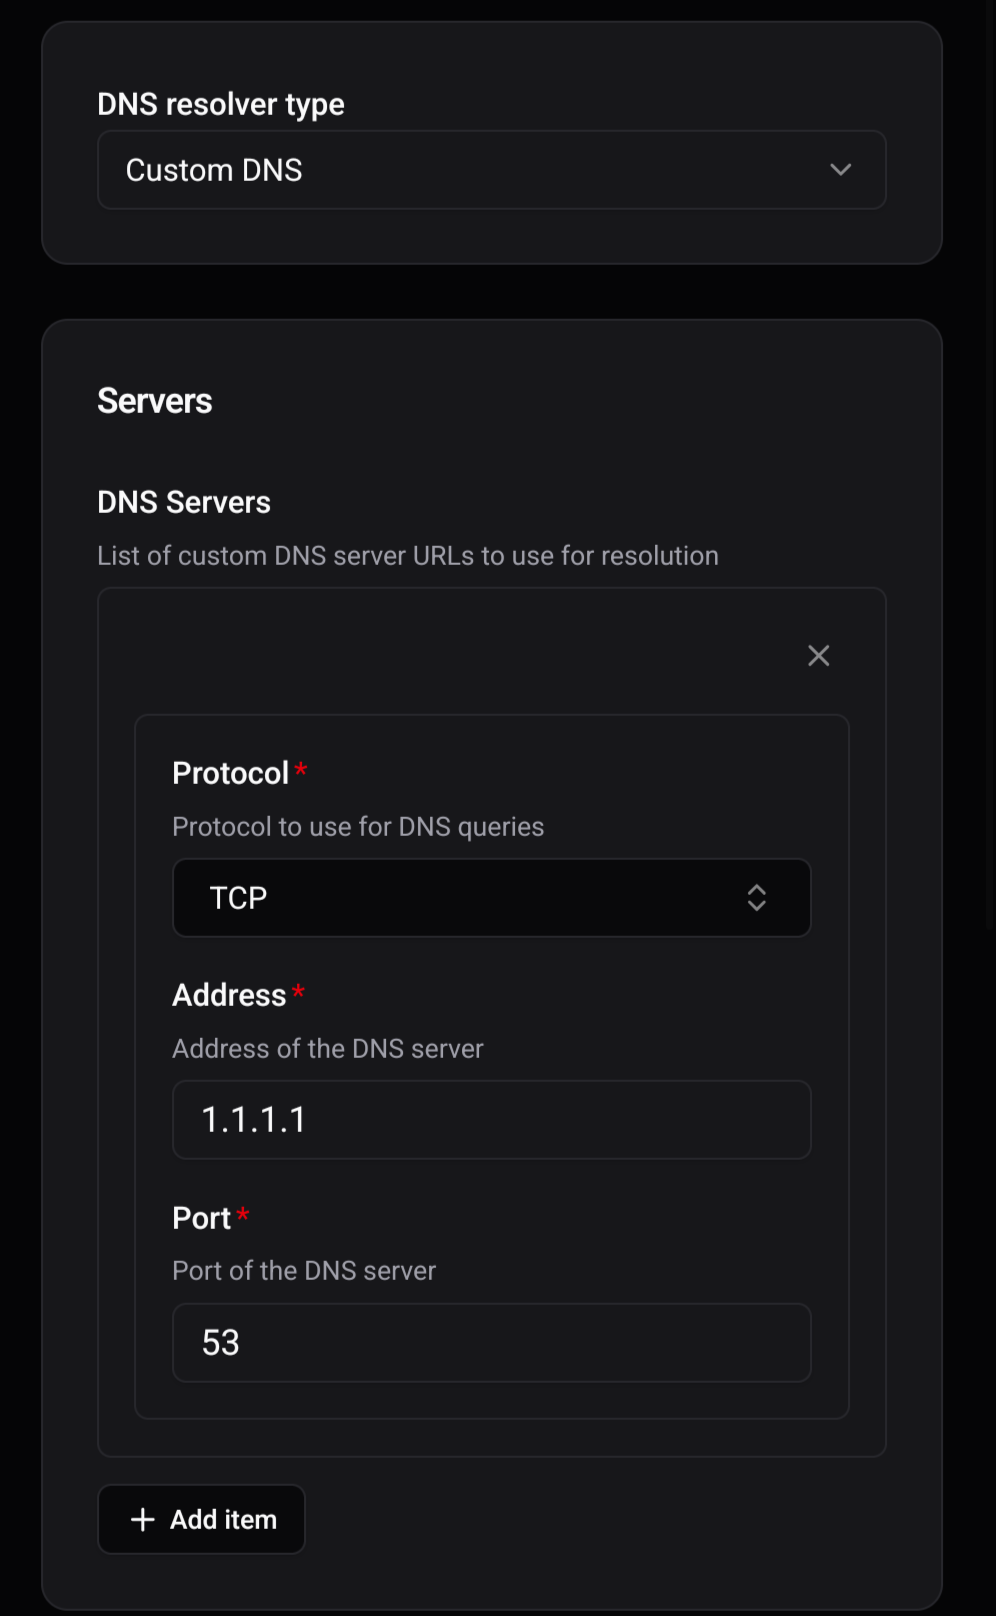Viewport: 996px width, 1616px height.
Task: Click the red asterisk next to Protocol
Action: coord(301,769)
